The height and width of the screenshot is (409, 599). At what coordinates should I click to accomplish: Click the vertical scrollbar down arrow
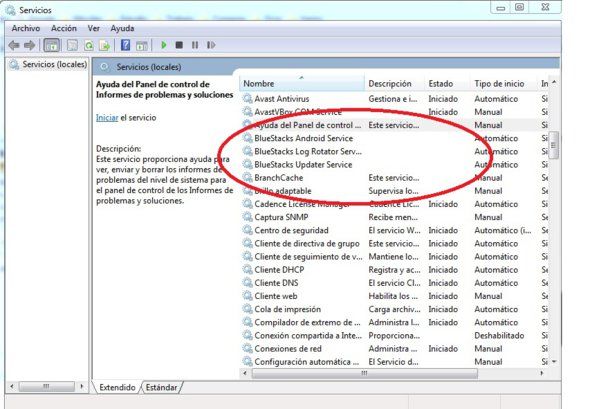554,361
